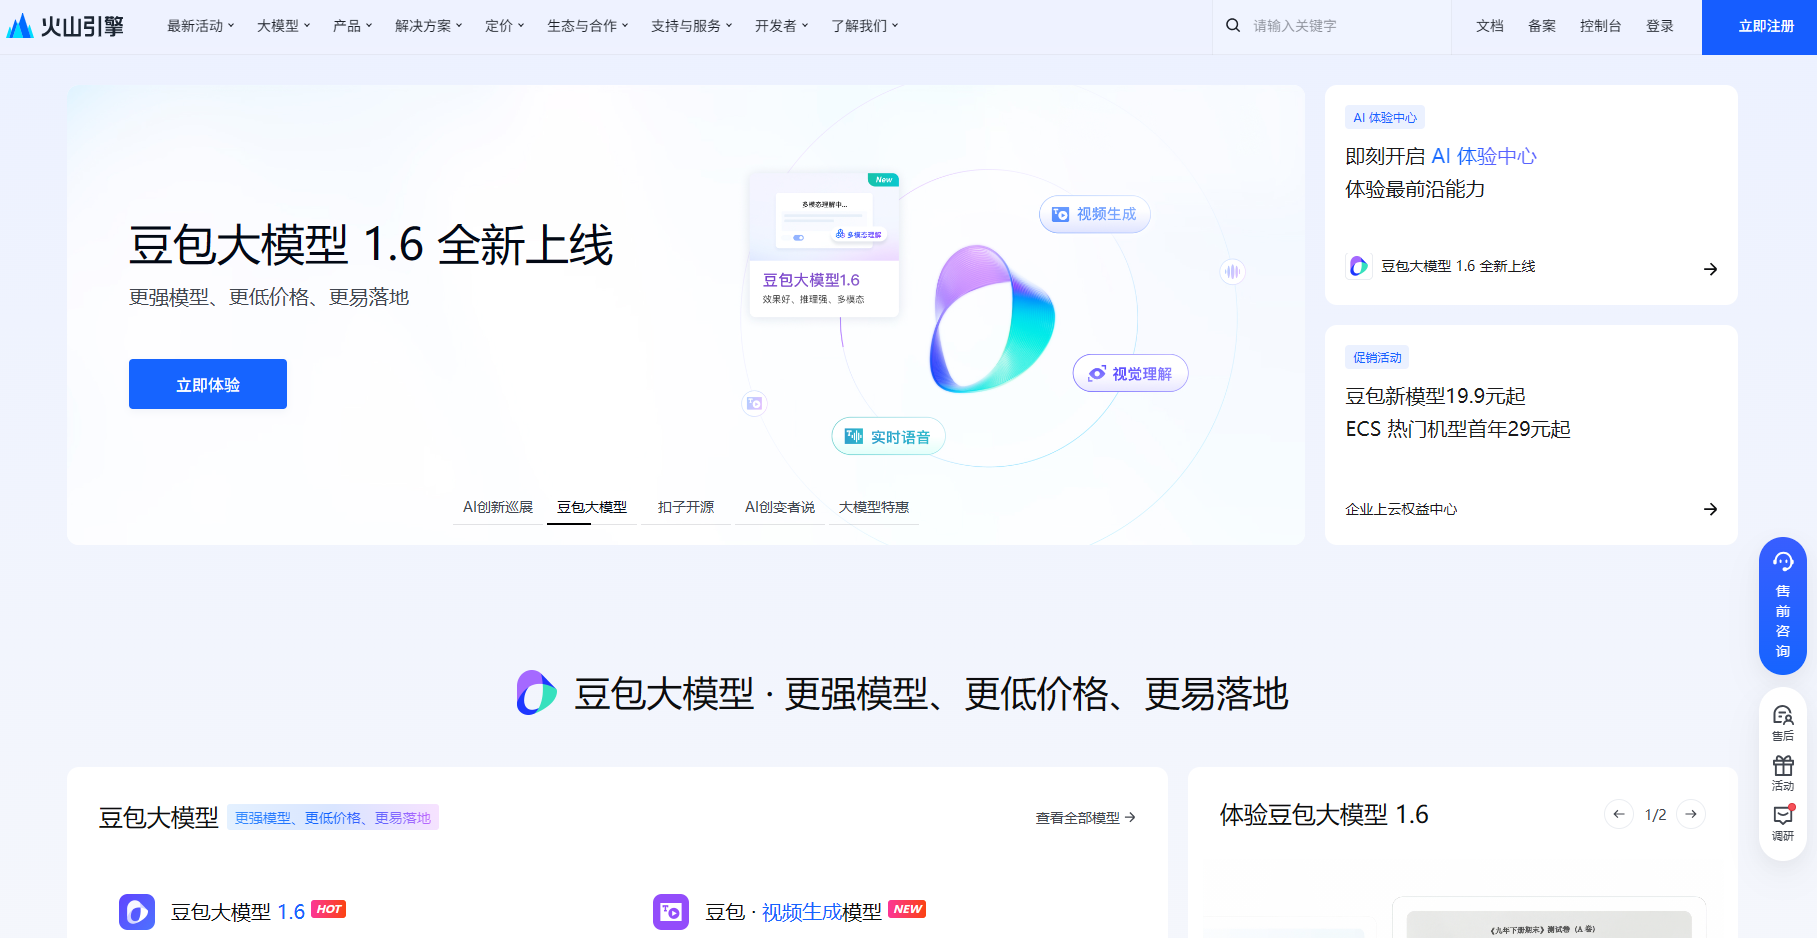Click the AI 体验中心 tag label
This screenshot has width=1817, height=938.
click(1385, 118)
